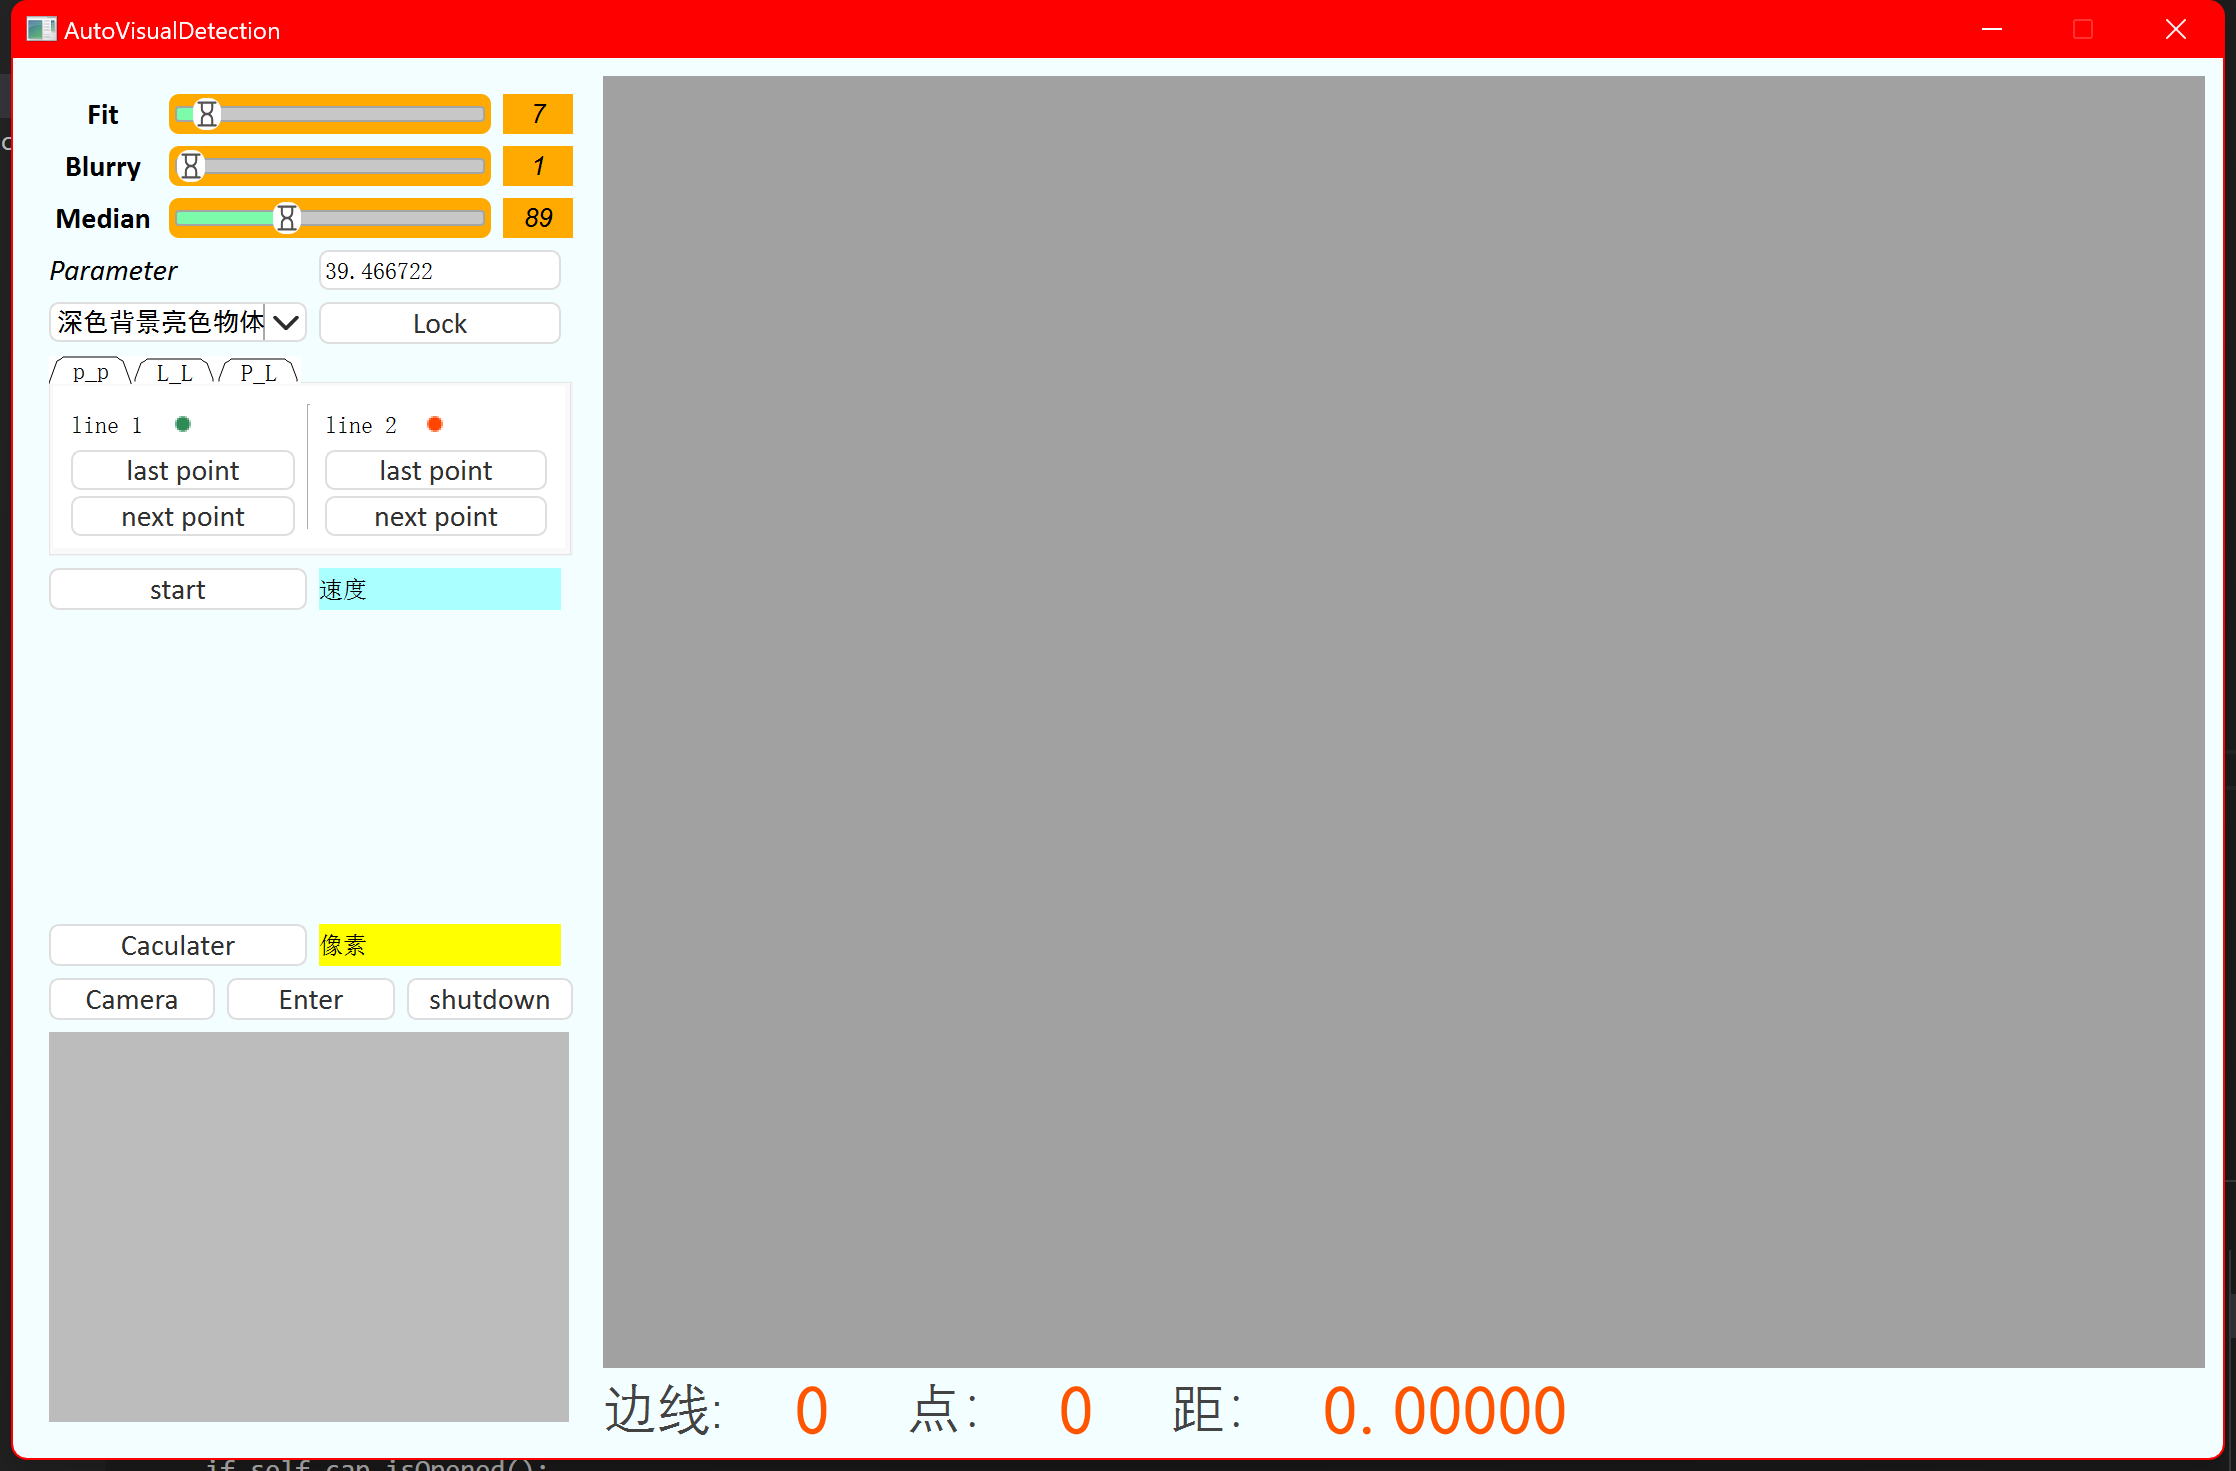Drag the Median slider to adjust
Image resolution: width=2236 pixels, height=1471 pixels.
pos(287,217)
